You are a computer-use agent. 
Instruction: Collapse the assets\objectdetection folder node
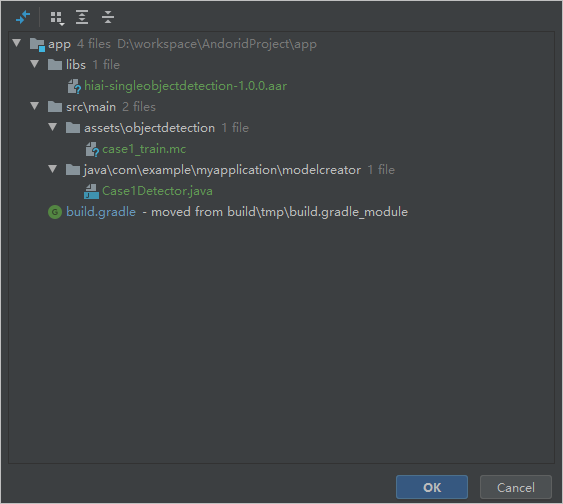53,127
